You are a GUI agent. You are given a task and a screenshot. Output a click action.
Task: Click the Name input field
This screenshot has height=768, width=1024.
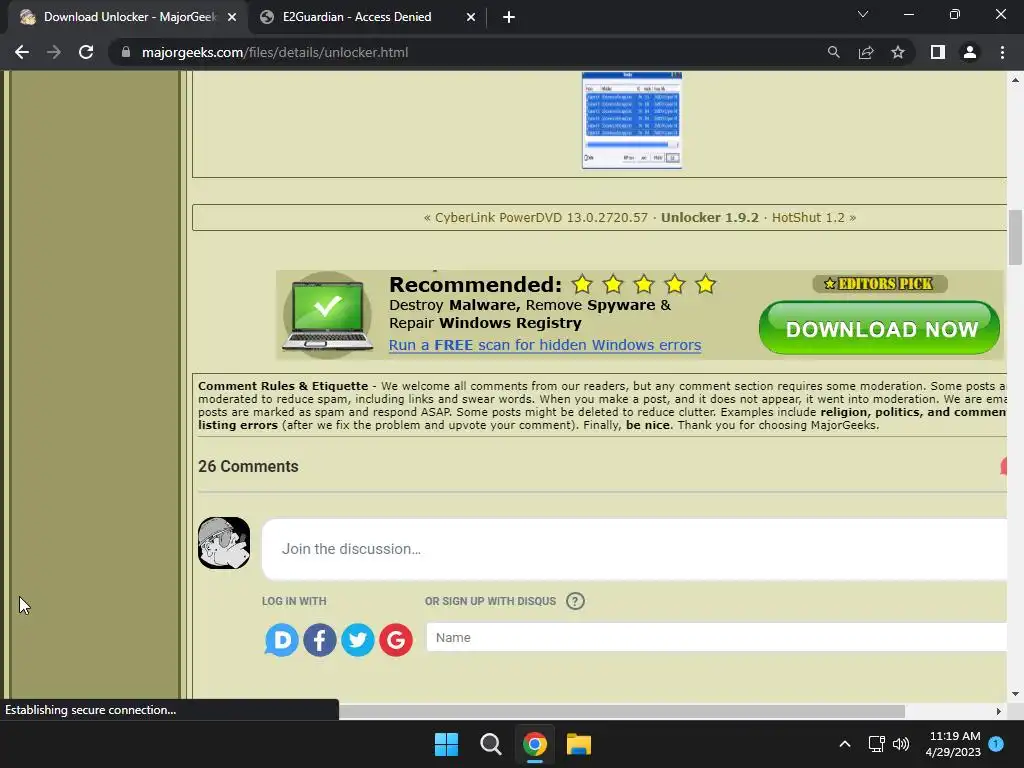[x=716, y=637]
